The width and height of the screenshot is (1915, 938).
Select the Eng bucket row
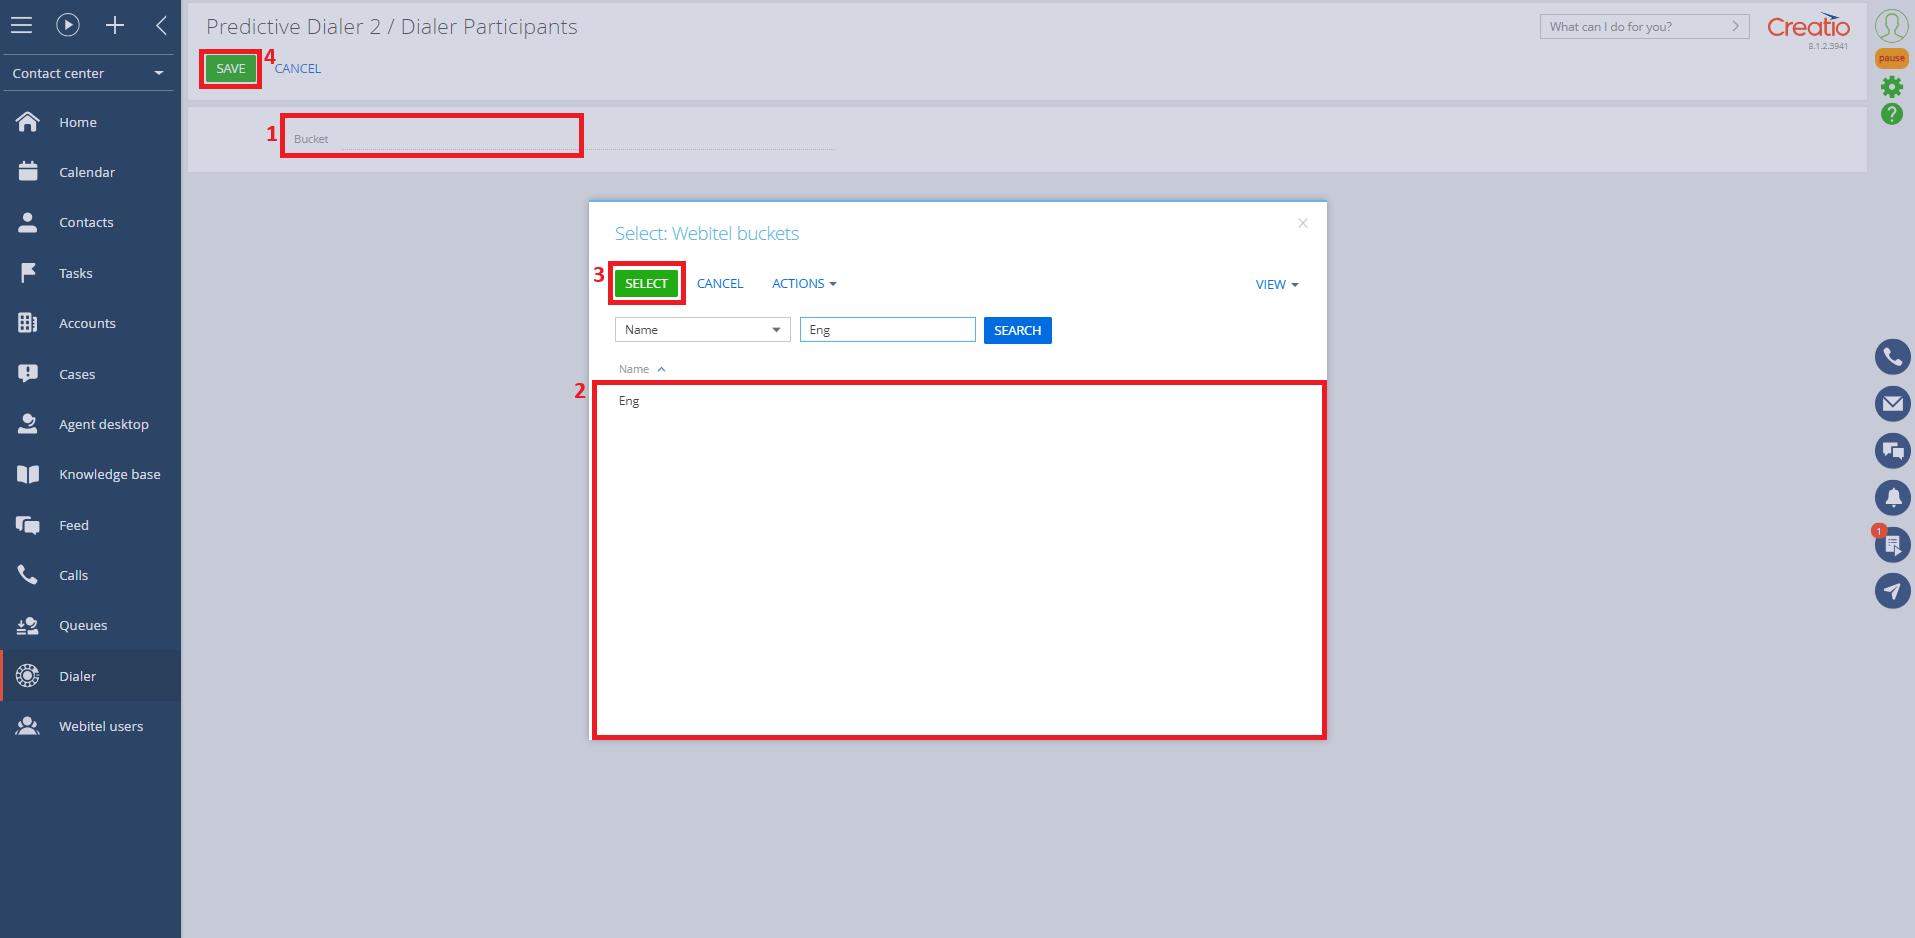tap(960, 401)
